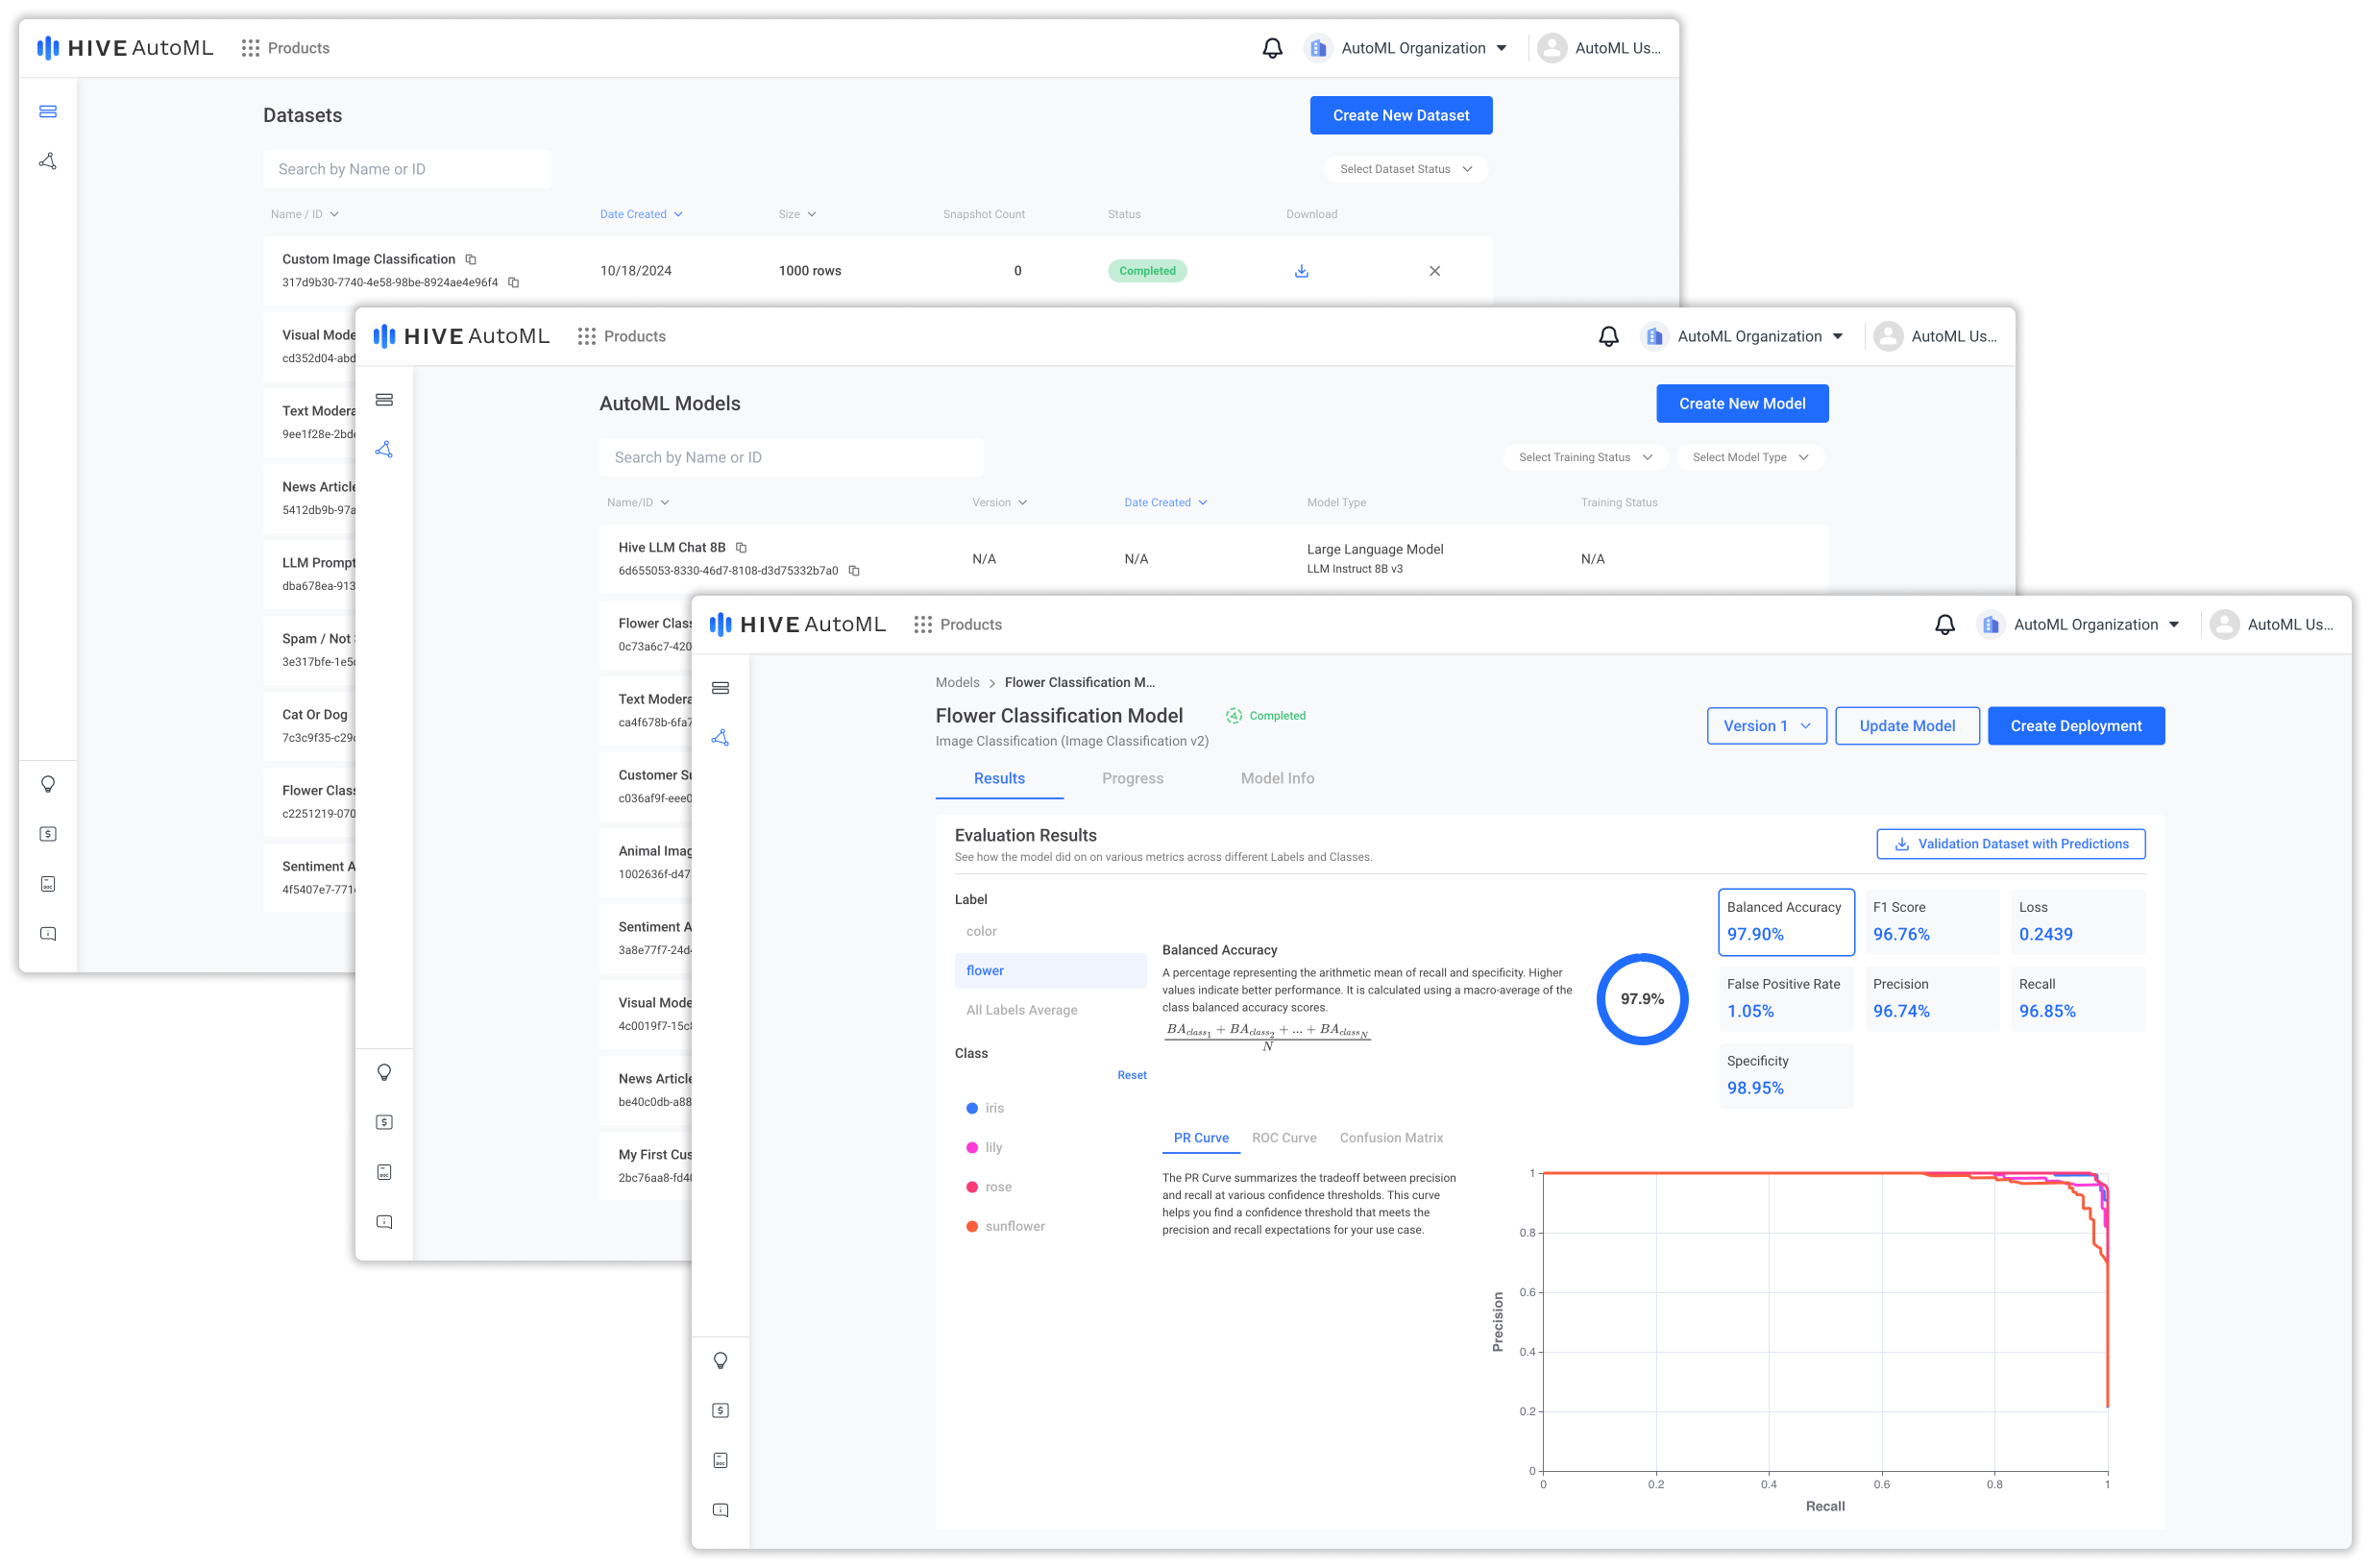The height and width of the screenshot is (1568, 2371).
Task: Expand the Select Model Type filter
Action: [1748, 457]
